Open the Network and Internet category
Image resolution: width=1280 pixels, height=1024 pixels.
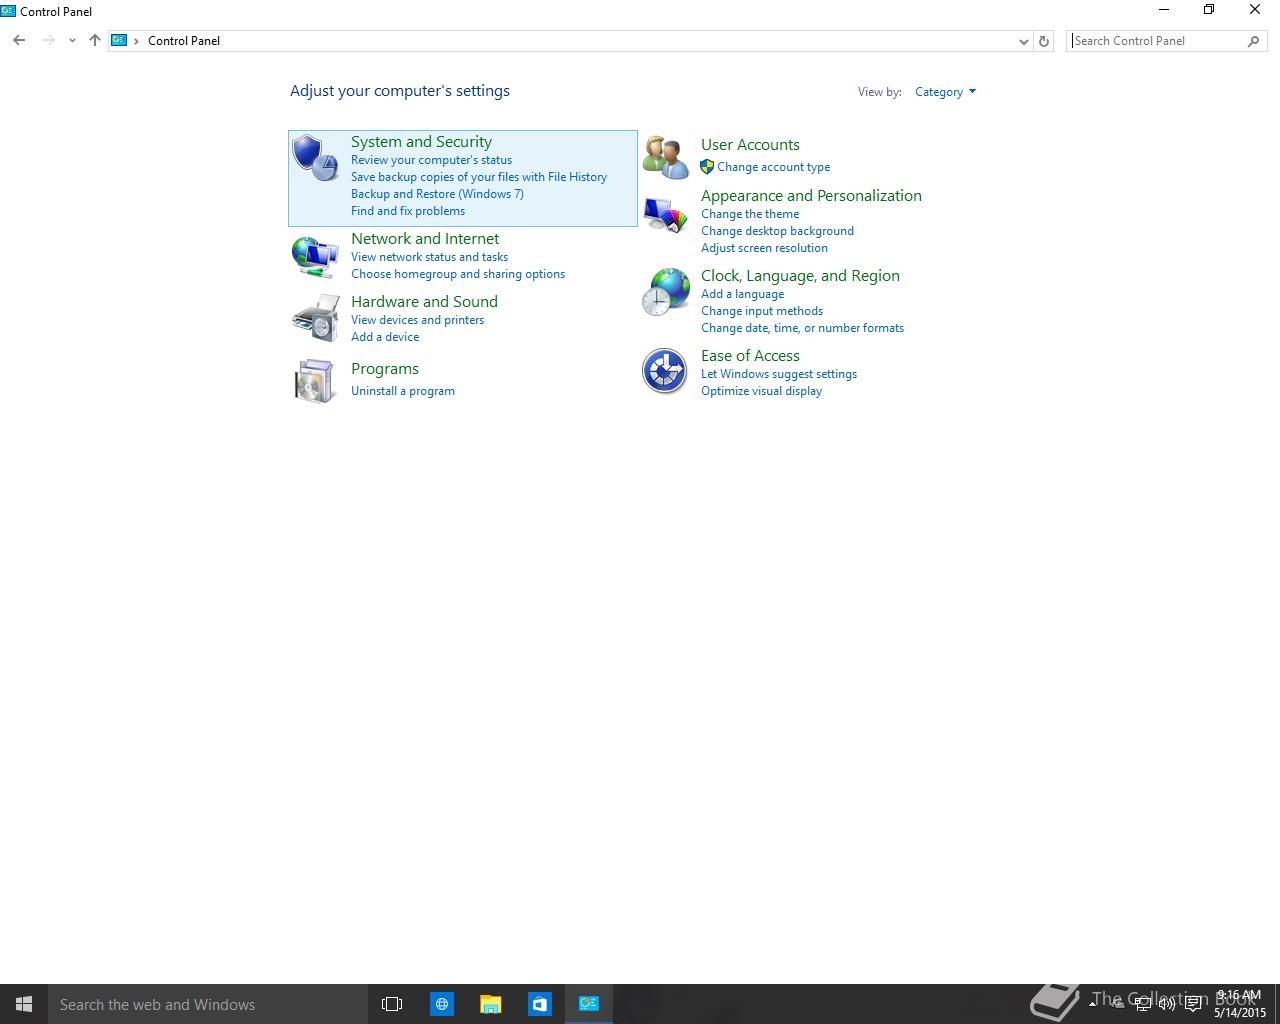click(425, 239)
